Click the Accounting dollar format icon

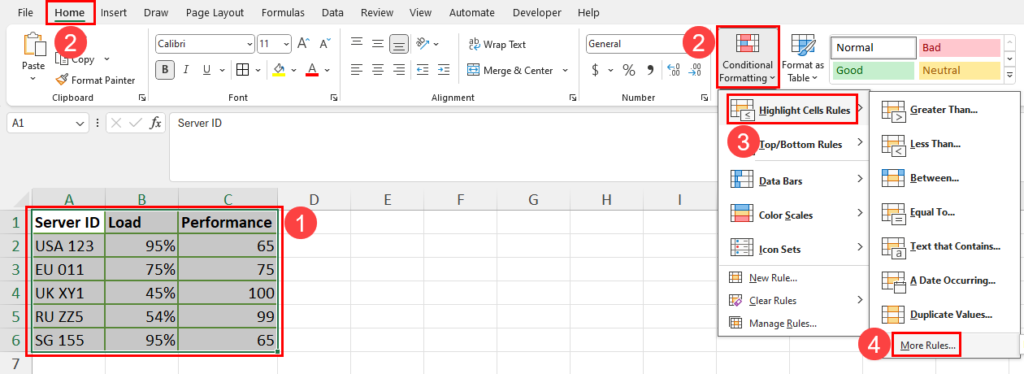click(x=595, y=70)
